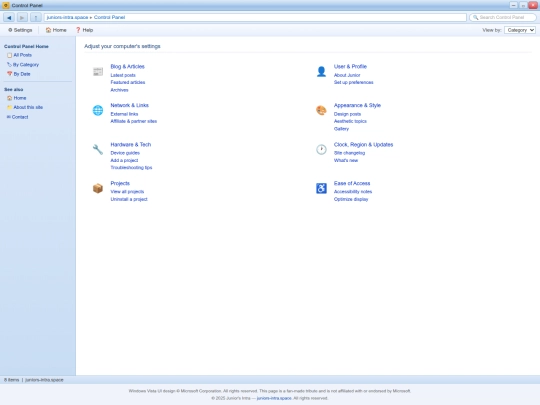Open the Projects heading
Image resolution: width=540 pixels, height=405 pixels.
(x=120, y=183)
